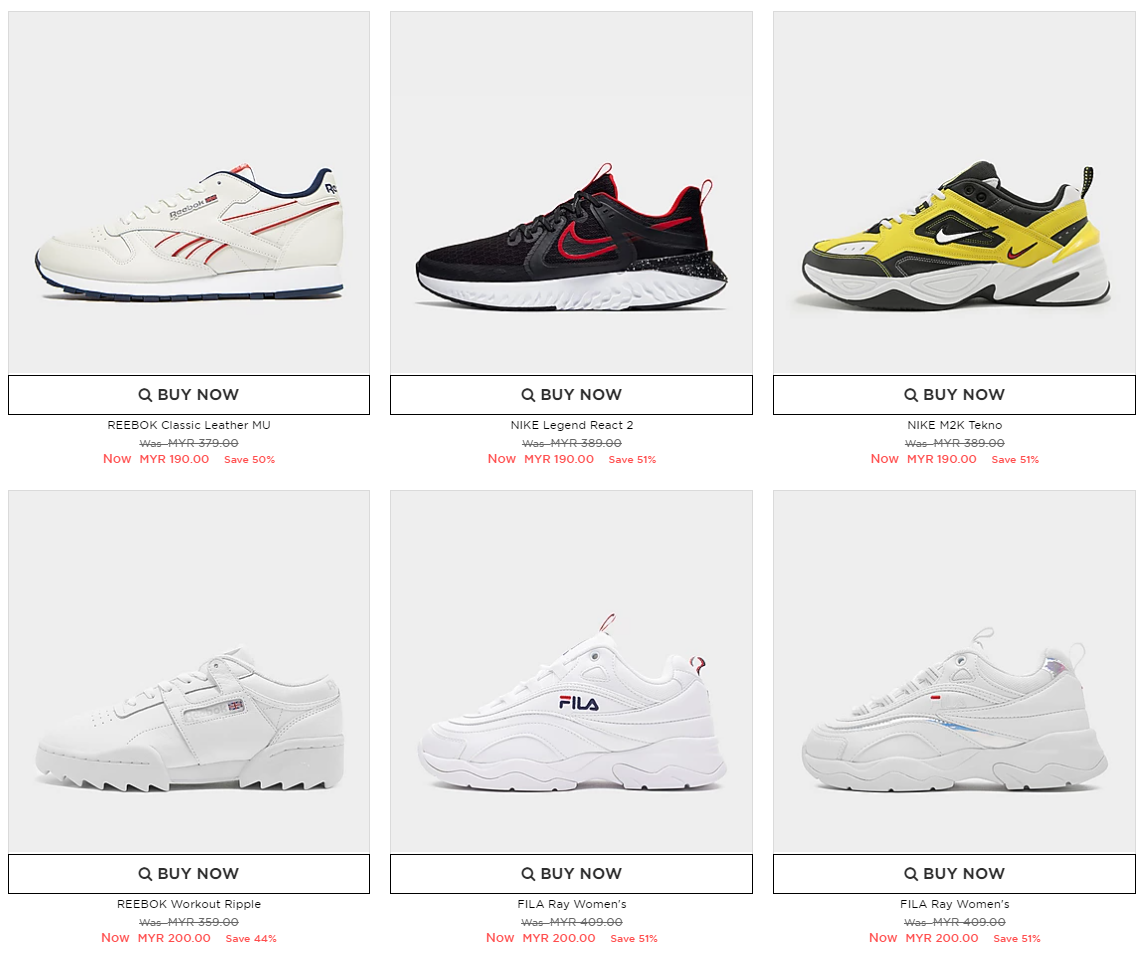The height and width of the screenshot is (953, 1143).
Task: Click Save 44% label on Reebok Workout Ripple
Action: (251, 938)
